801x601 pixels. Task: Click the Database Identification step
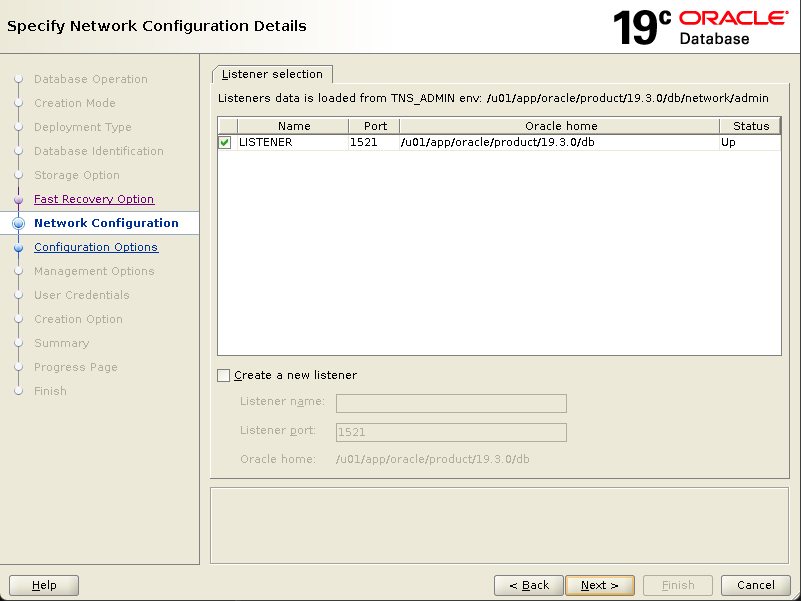click(x=99, y=151)
